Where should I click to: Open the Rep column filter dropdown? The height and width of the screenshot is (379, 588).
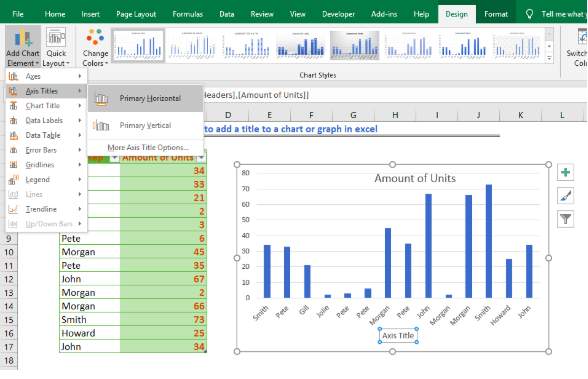tap(114, 158)
